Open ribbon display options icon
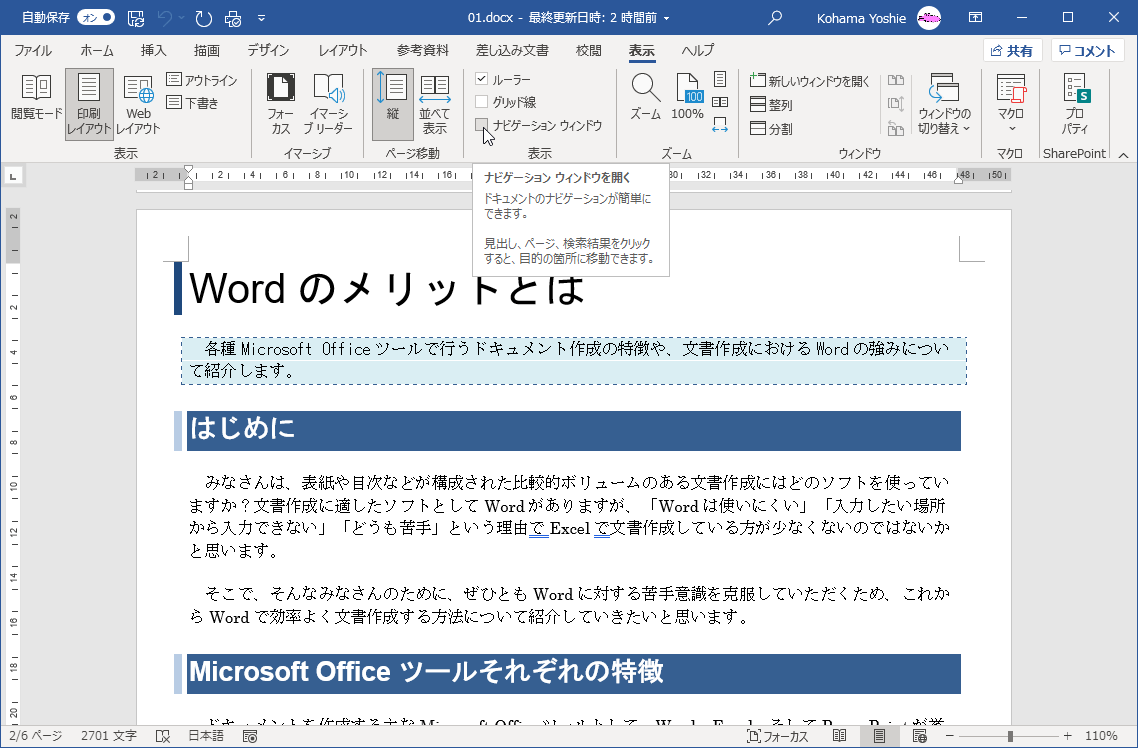The image size is (1138, 748). coord(976,17)
